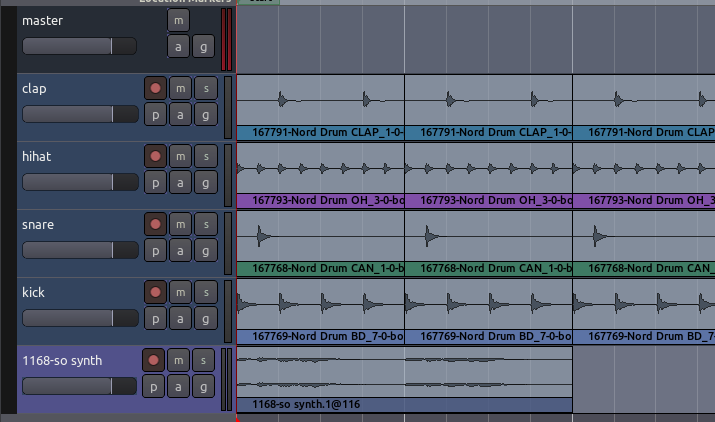Solo the snare track
Screen dimensions: 715x422
click(x=206, y=224)
